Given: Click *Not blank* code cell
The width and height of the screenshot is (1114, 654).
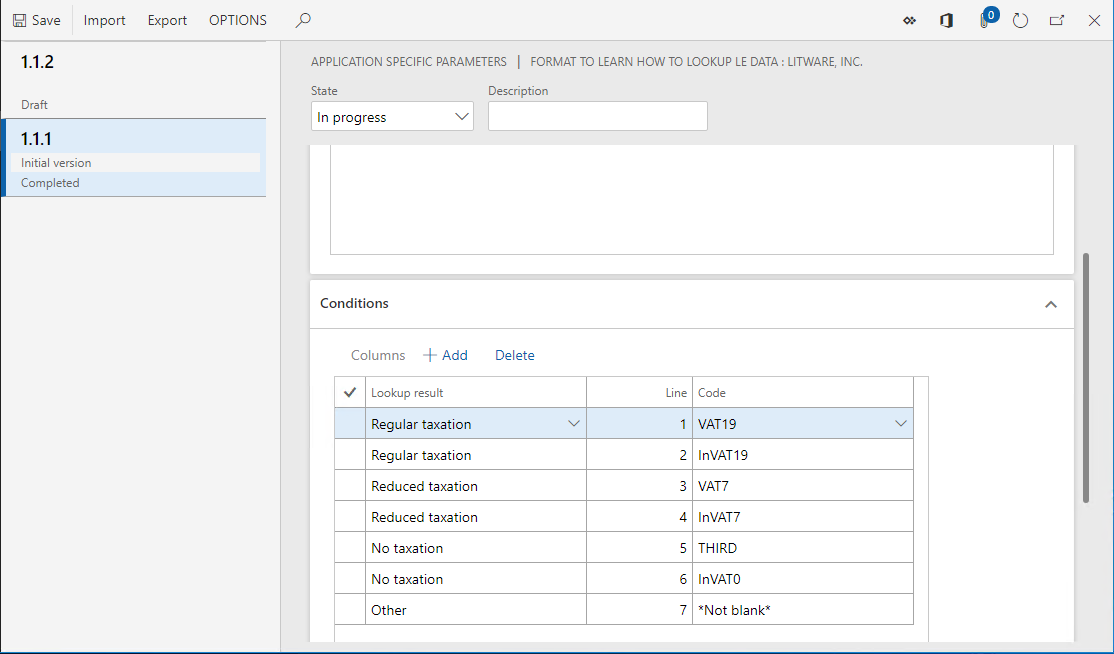Looking at the screenshot, I should pyautogui.click(x=803, y=610).
